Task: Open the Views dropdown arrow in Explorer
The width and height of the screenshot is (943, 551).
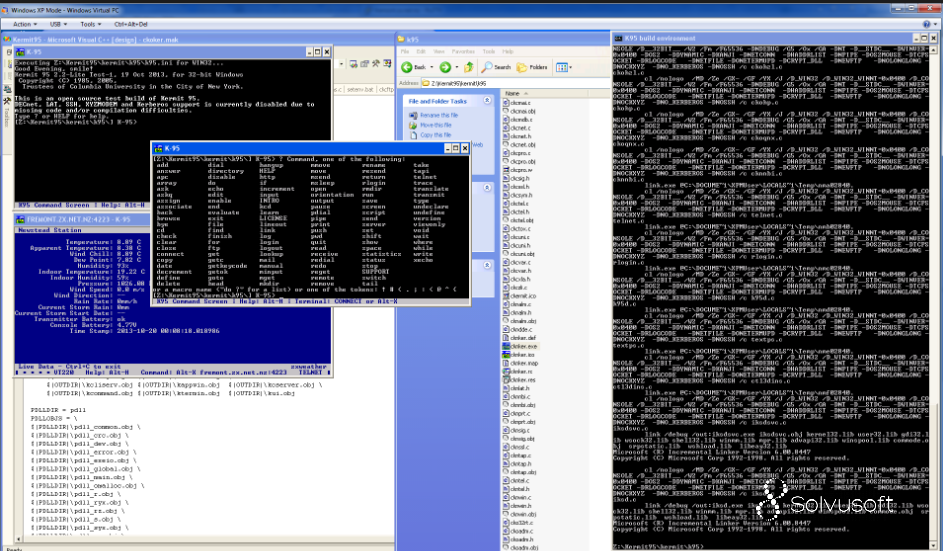Action: click(x=570, y=67)
